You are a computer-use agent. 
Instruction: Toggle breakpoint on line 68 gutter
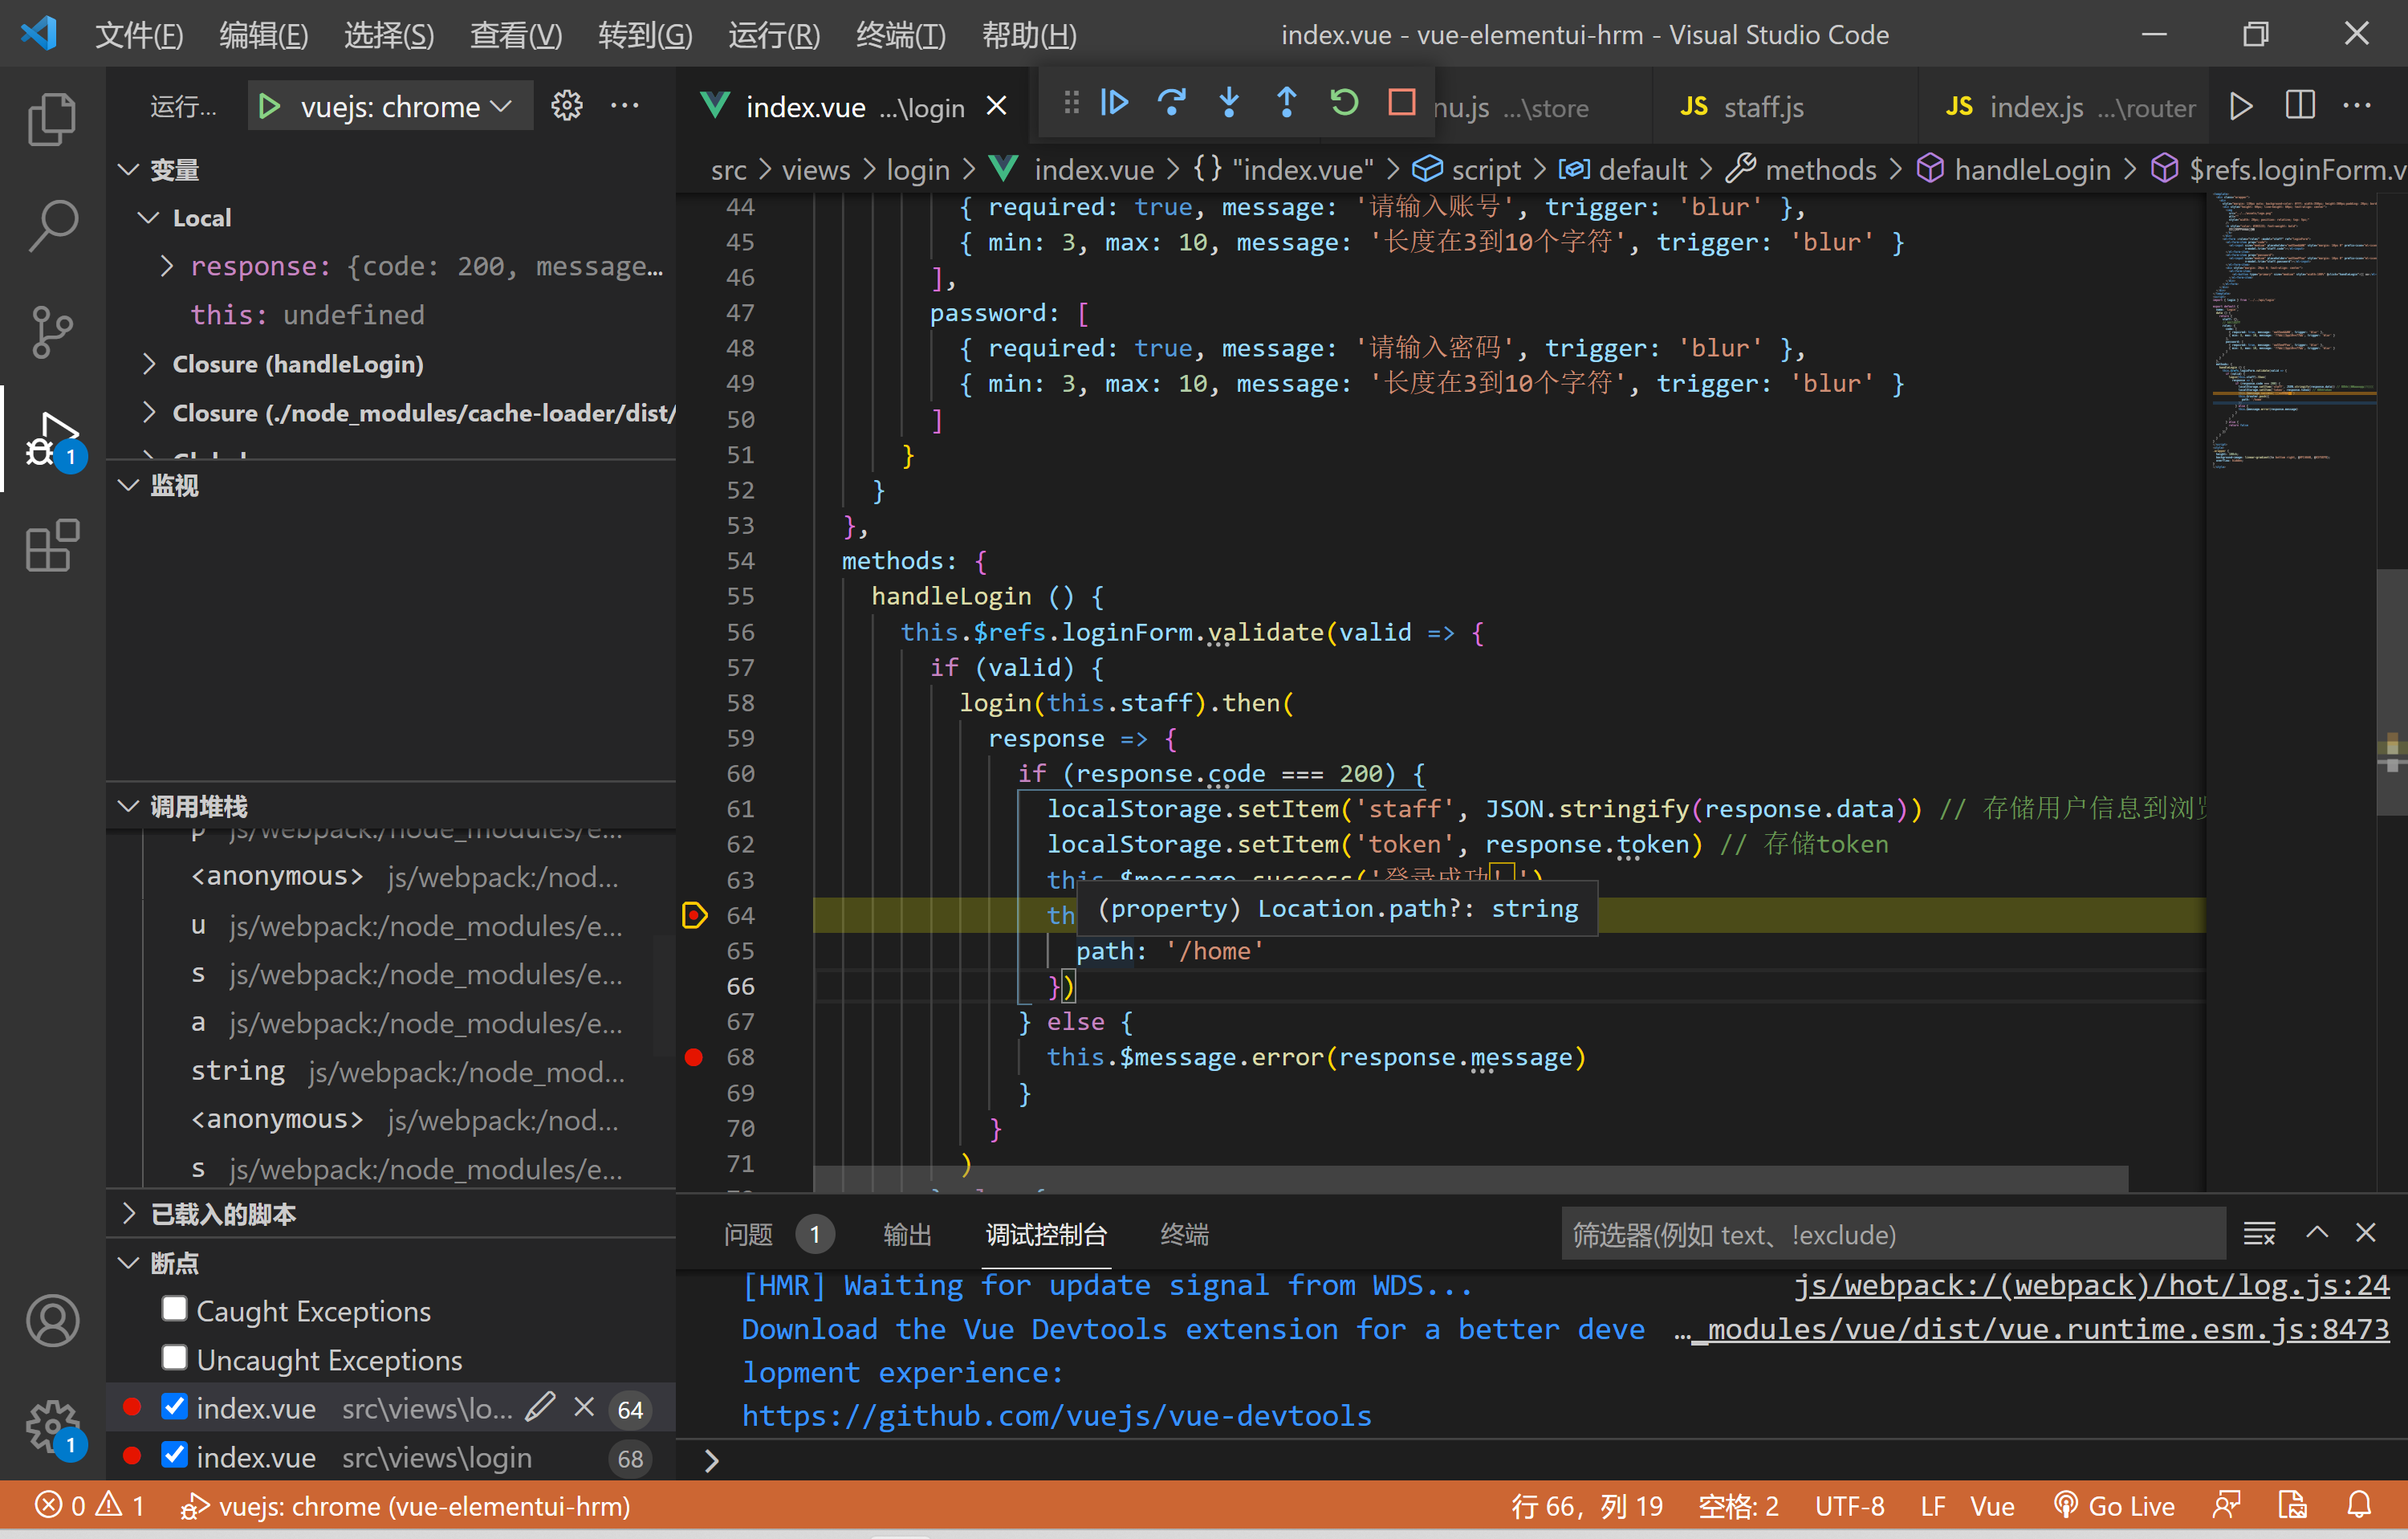694,1057
